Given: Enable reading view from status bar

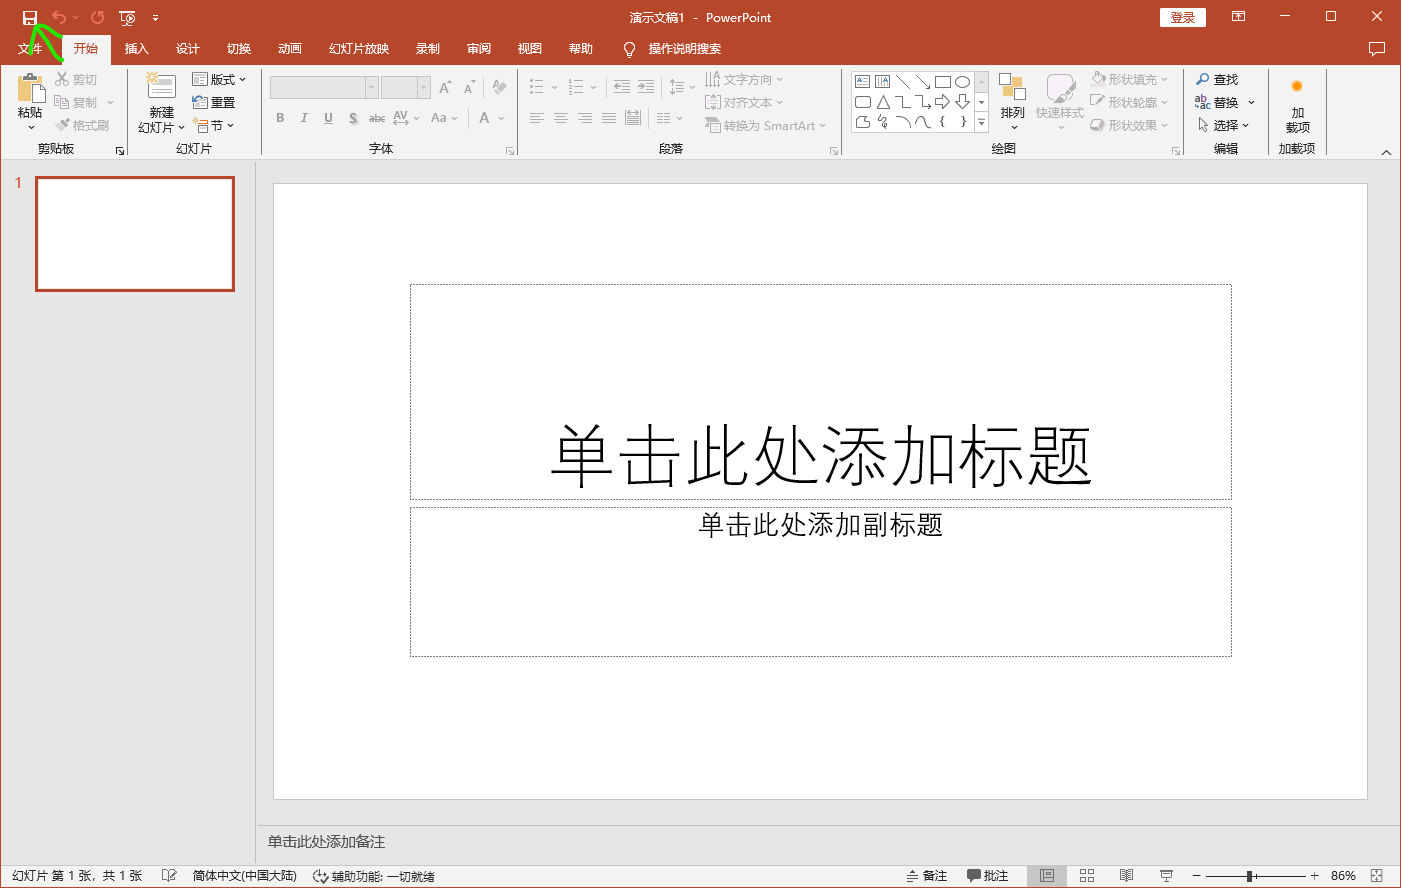Looking at the screenshot, I should coord(1127,876).
